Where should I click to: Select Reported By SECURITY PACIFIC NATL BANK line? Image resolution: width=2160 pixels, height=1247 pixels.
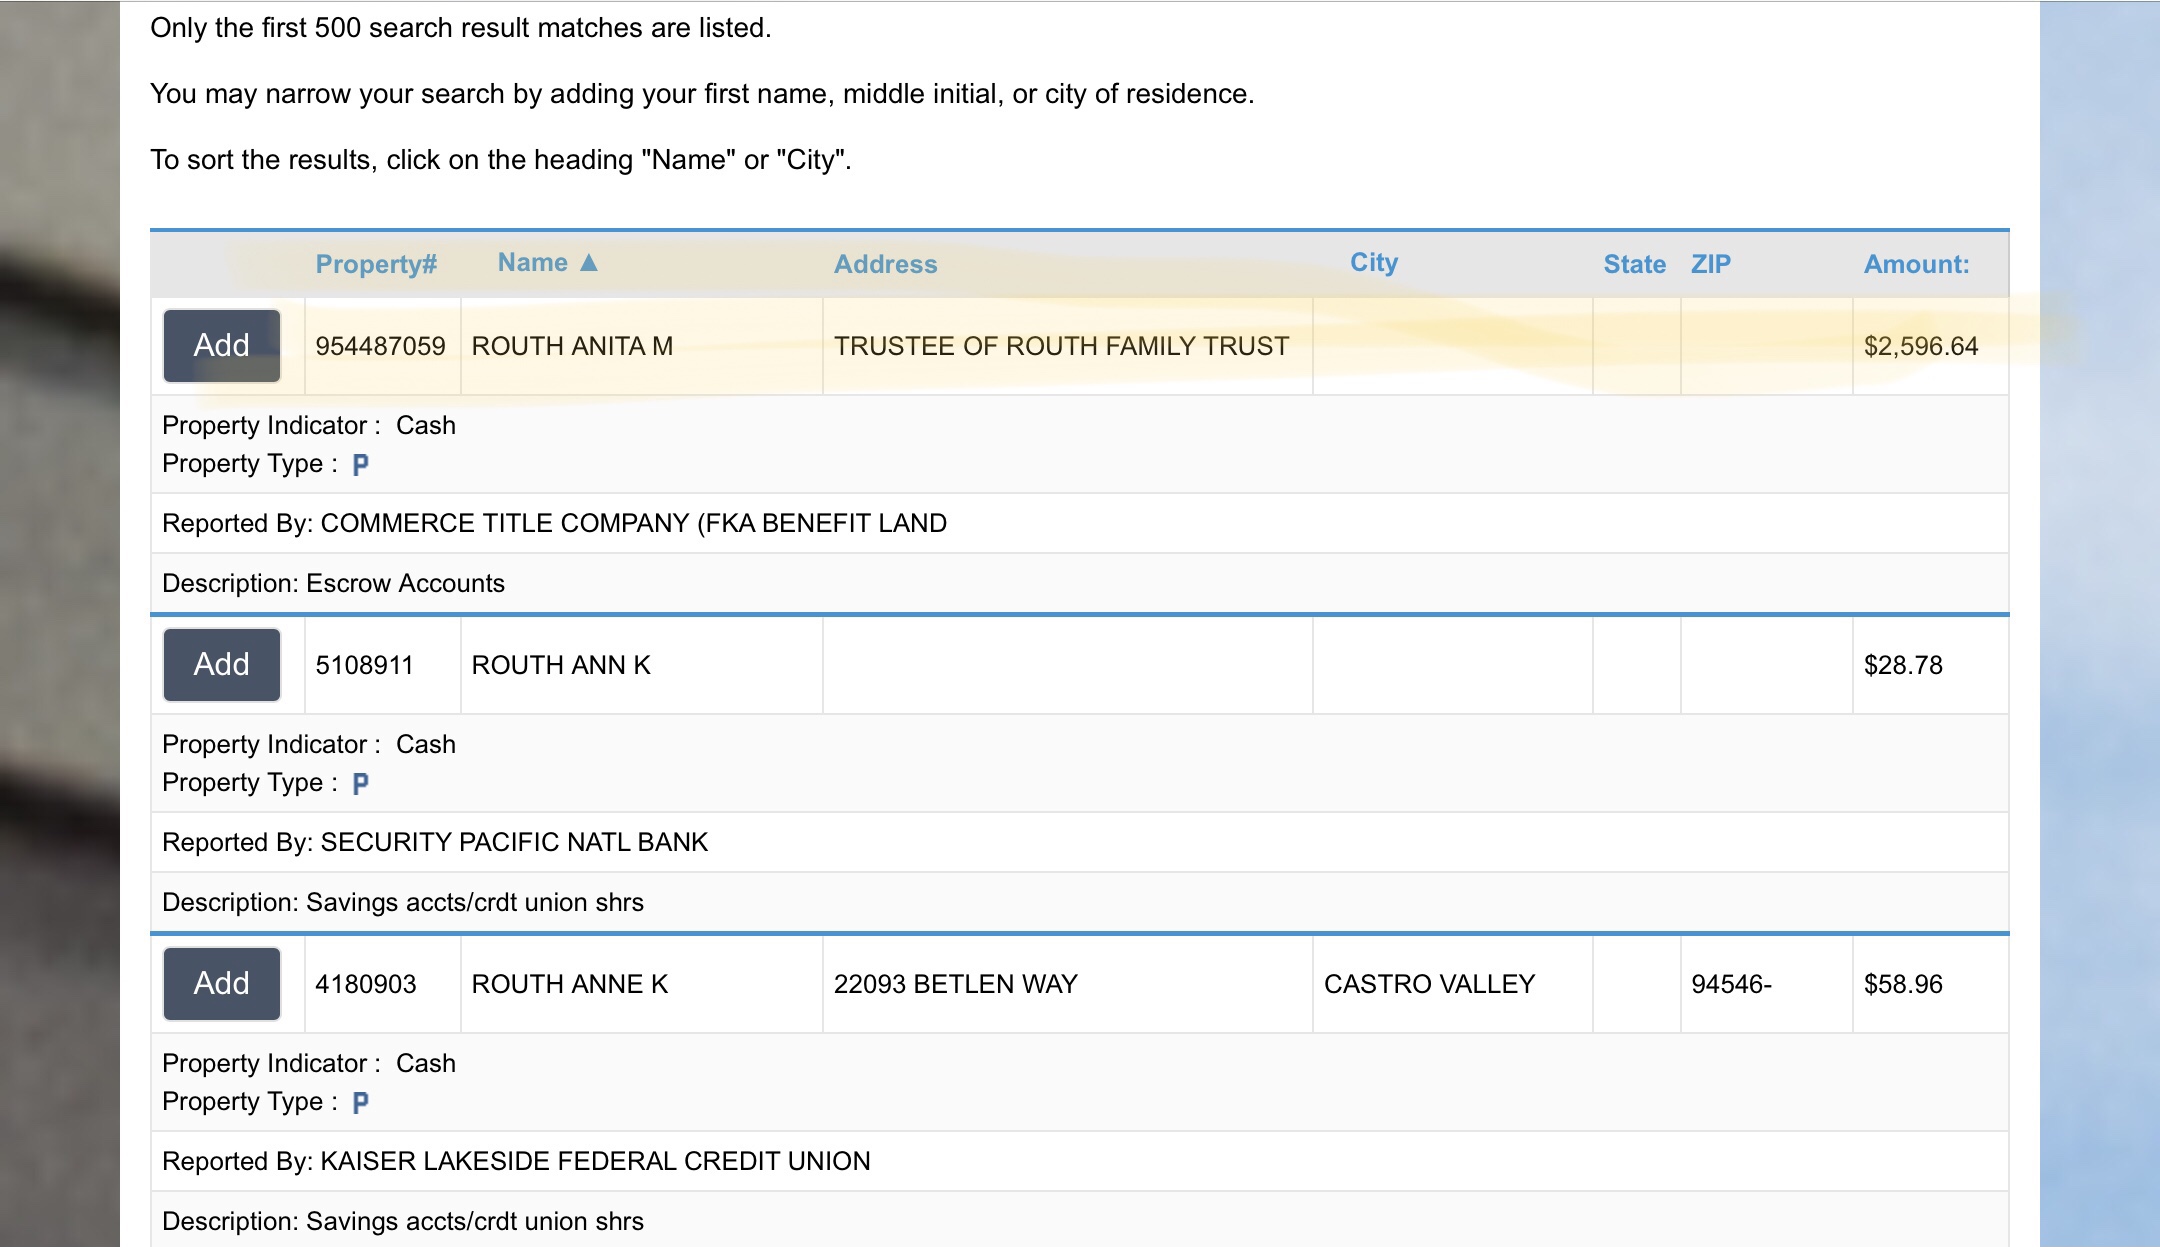[435, 842]
